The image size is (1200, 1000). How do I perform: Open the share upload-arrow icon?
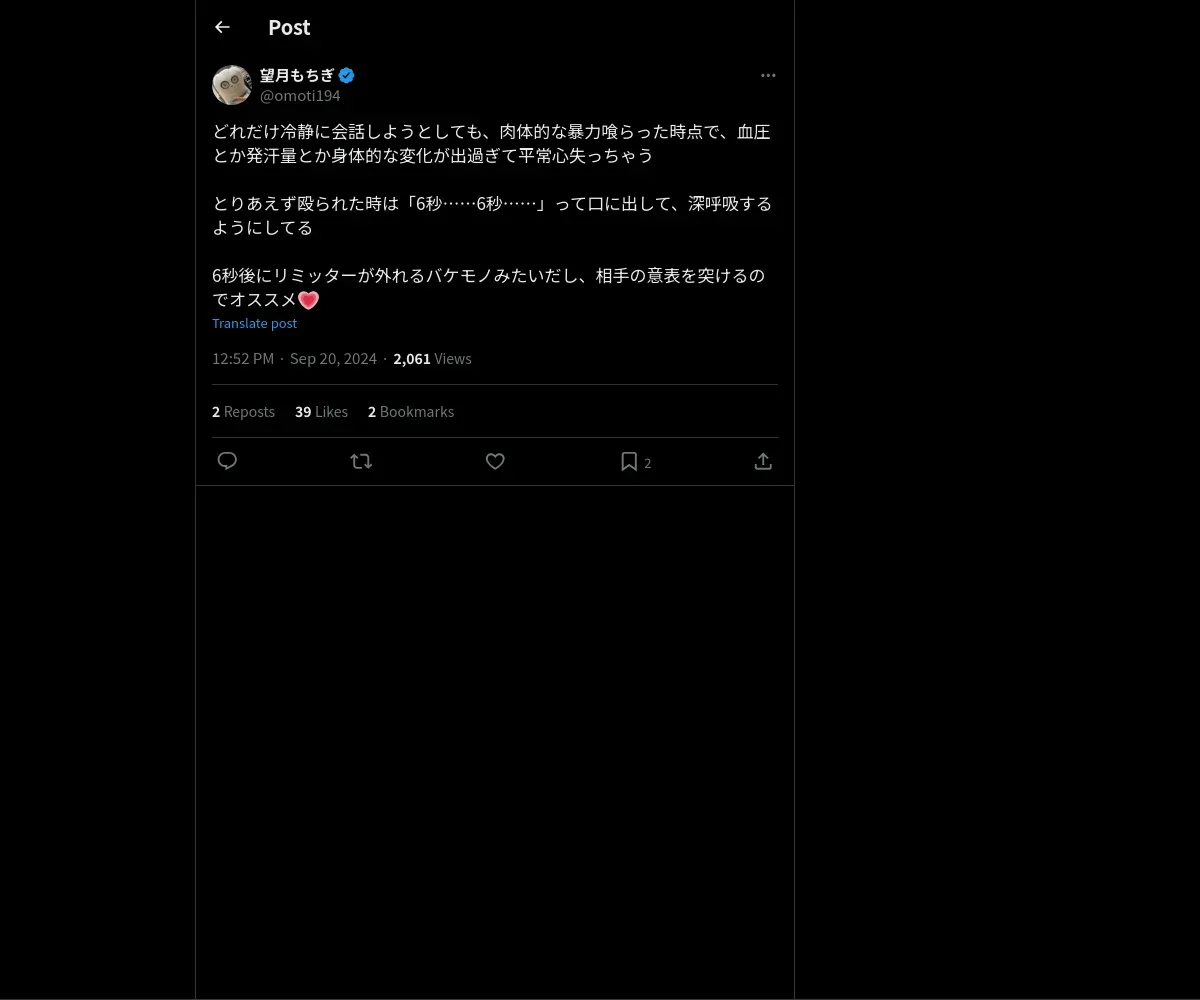point(763,461)
